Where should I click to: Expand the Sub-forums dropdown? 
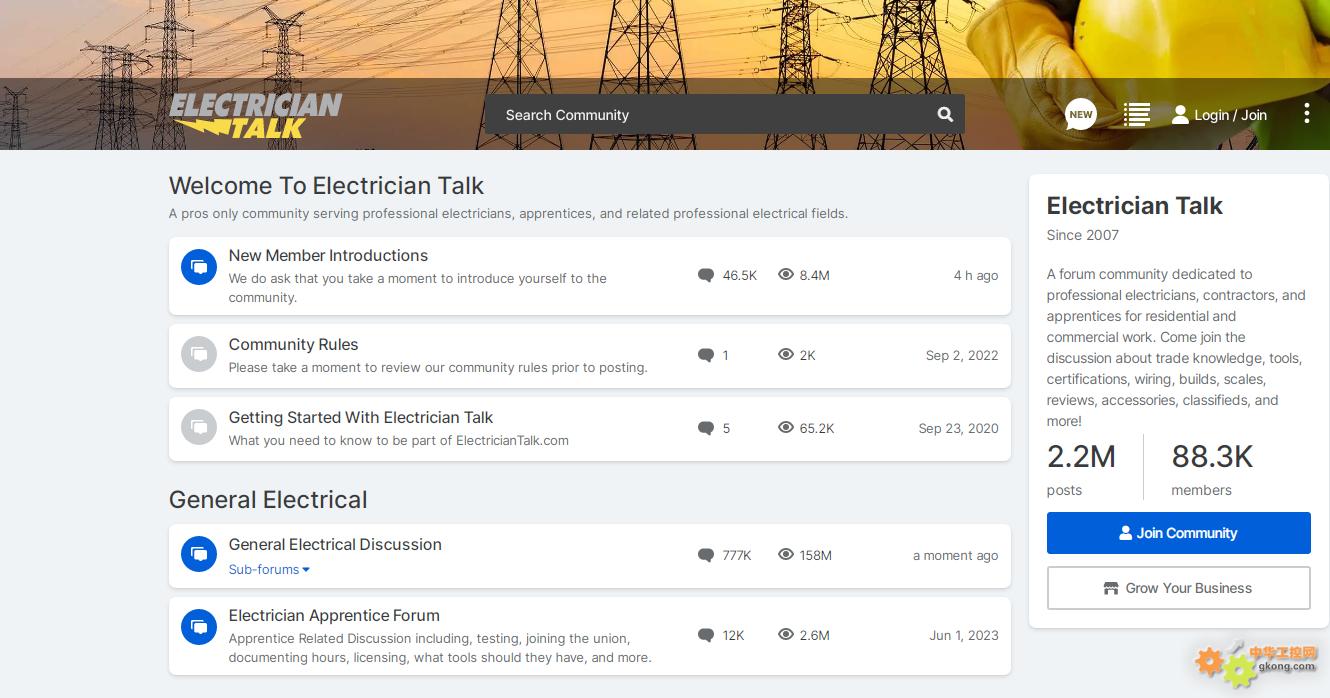point(269,569)
